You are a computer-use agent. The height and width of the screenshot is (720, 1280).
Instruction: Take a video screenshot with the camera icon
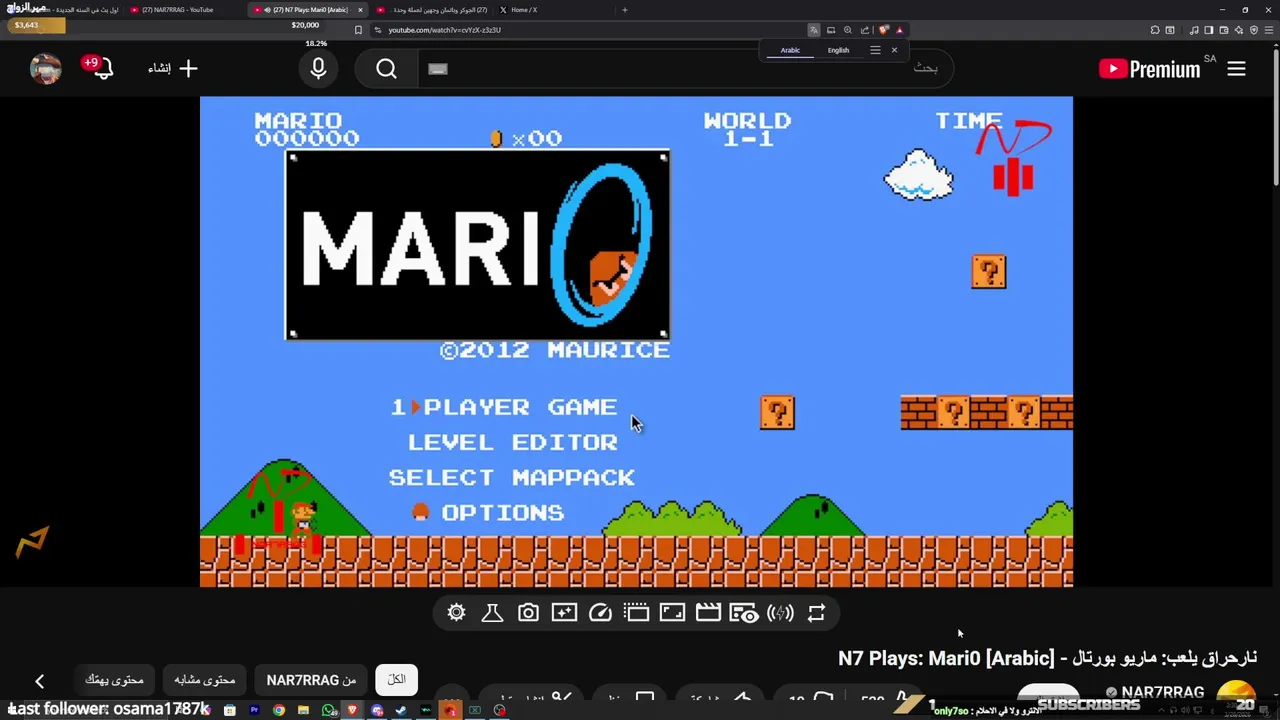(x=528, y=613)
